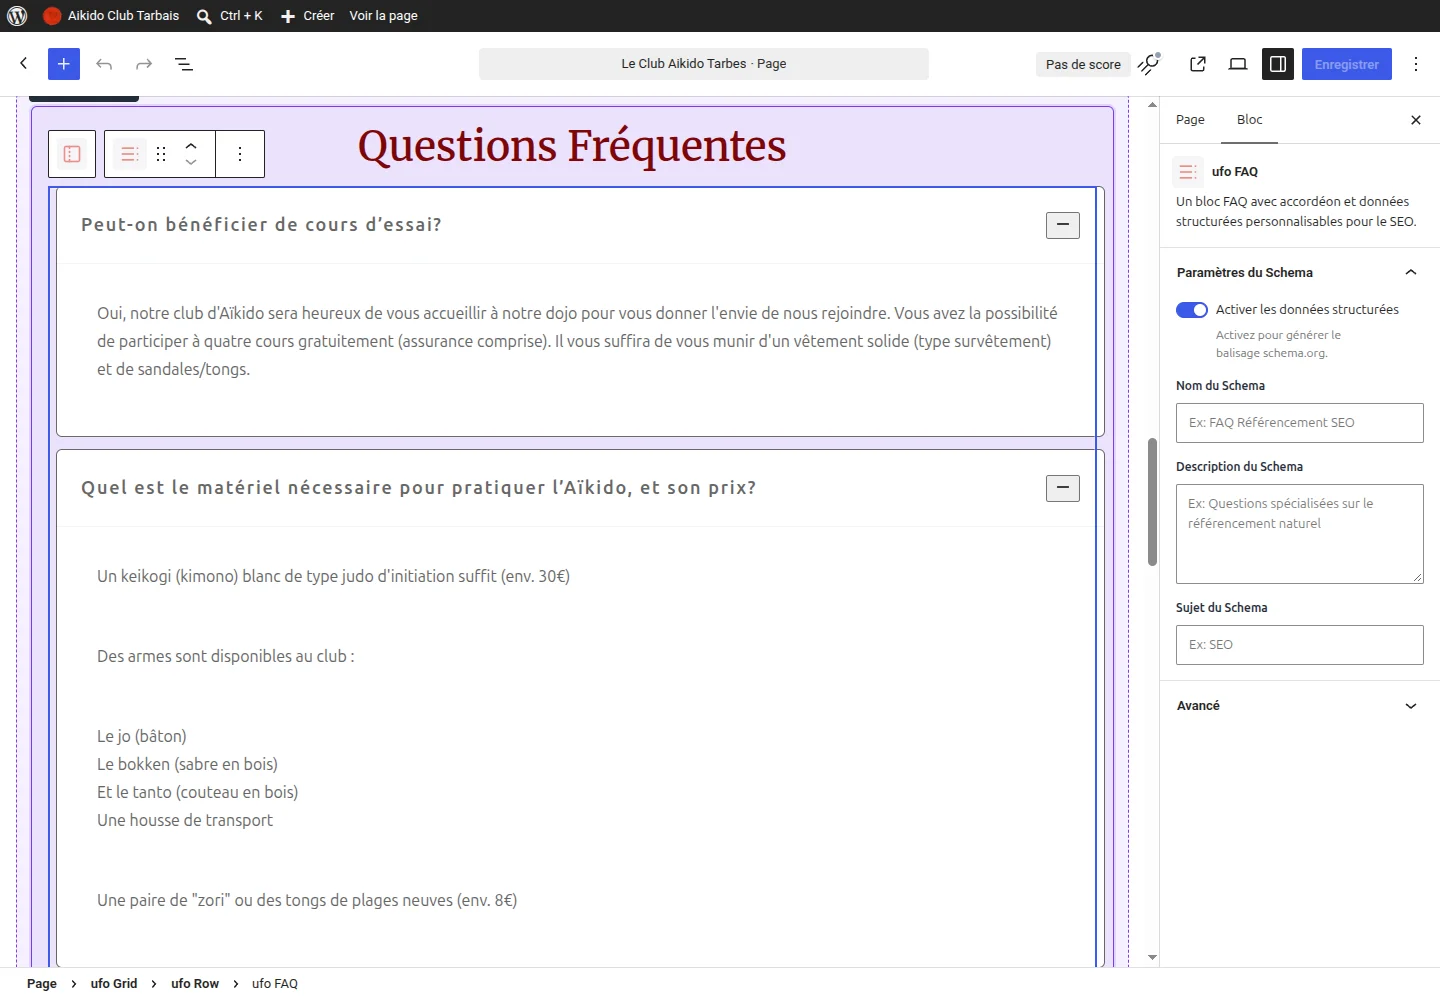
Task: Open the Ctrl + K search command
Action: pyautogui.click(x=230, y=16)
